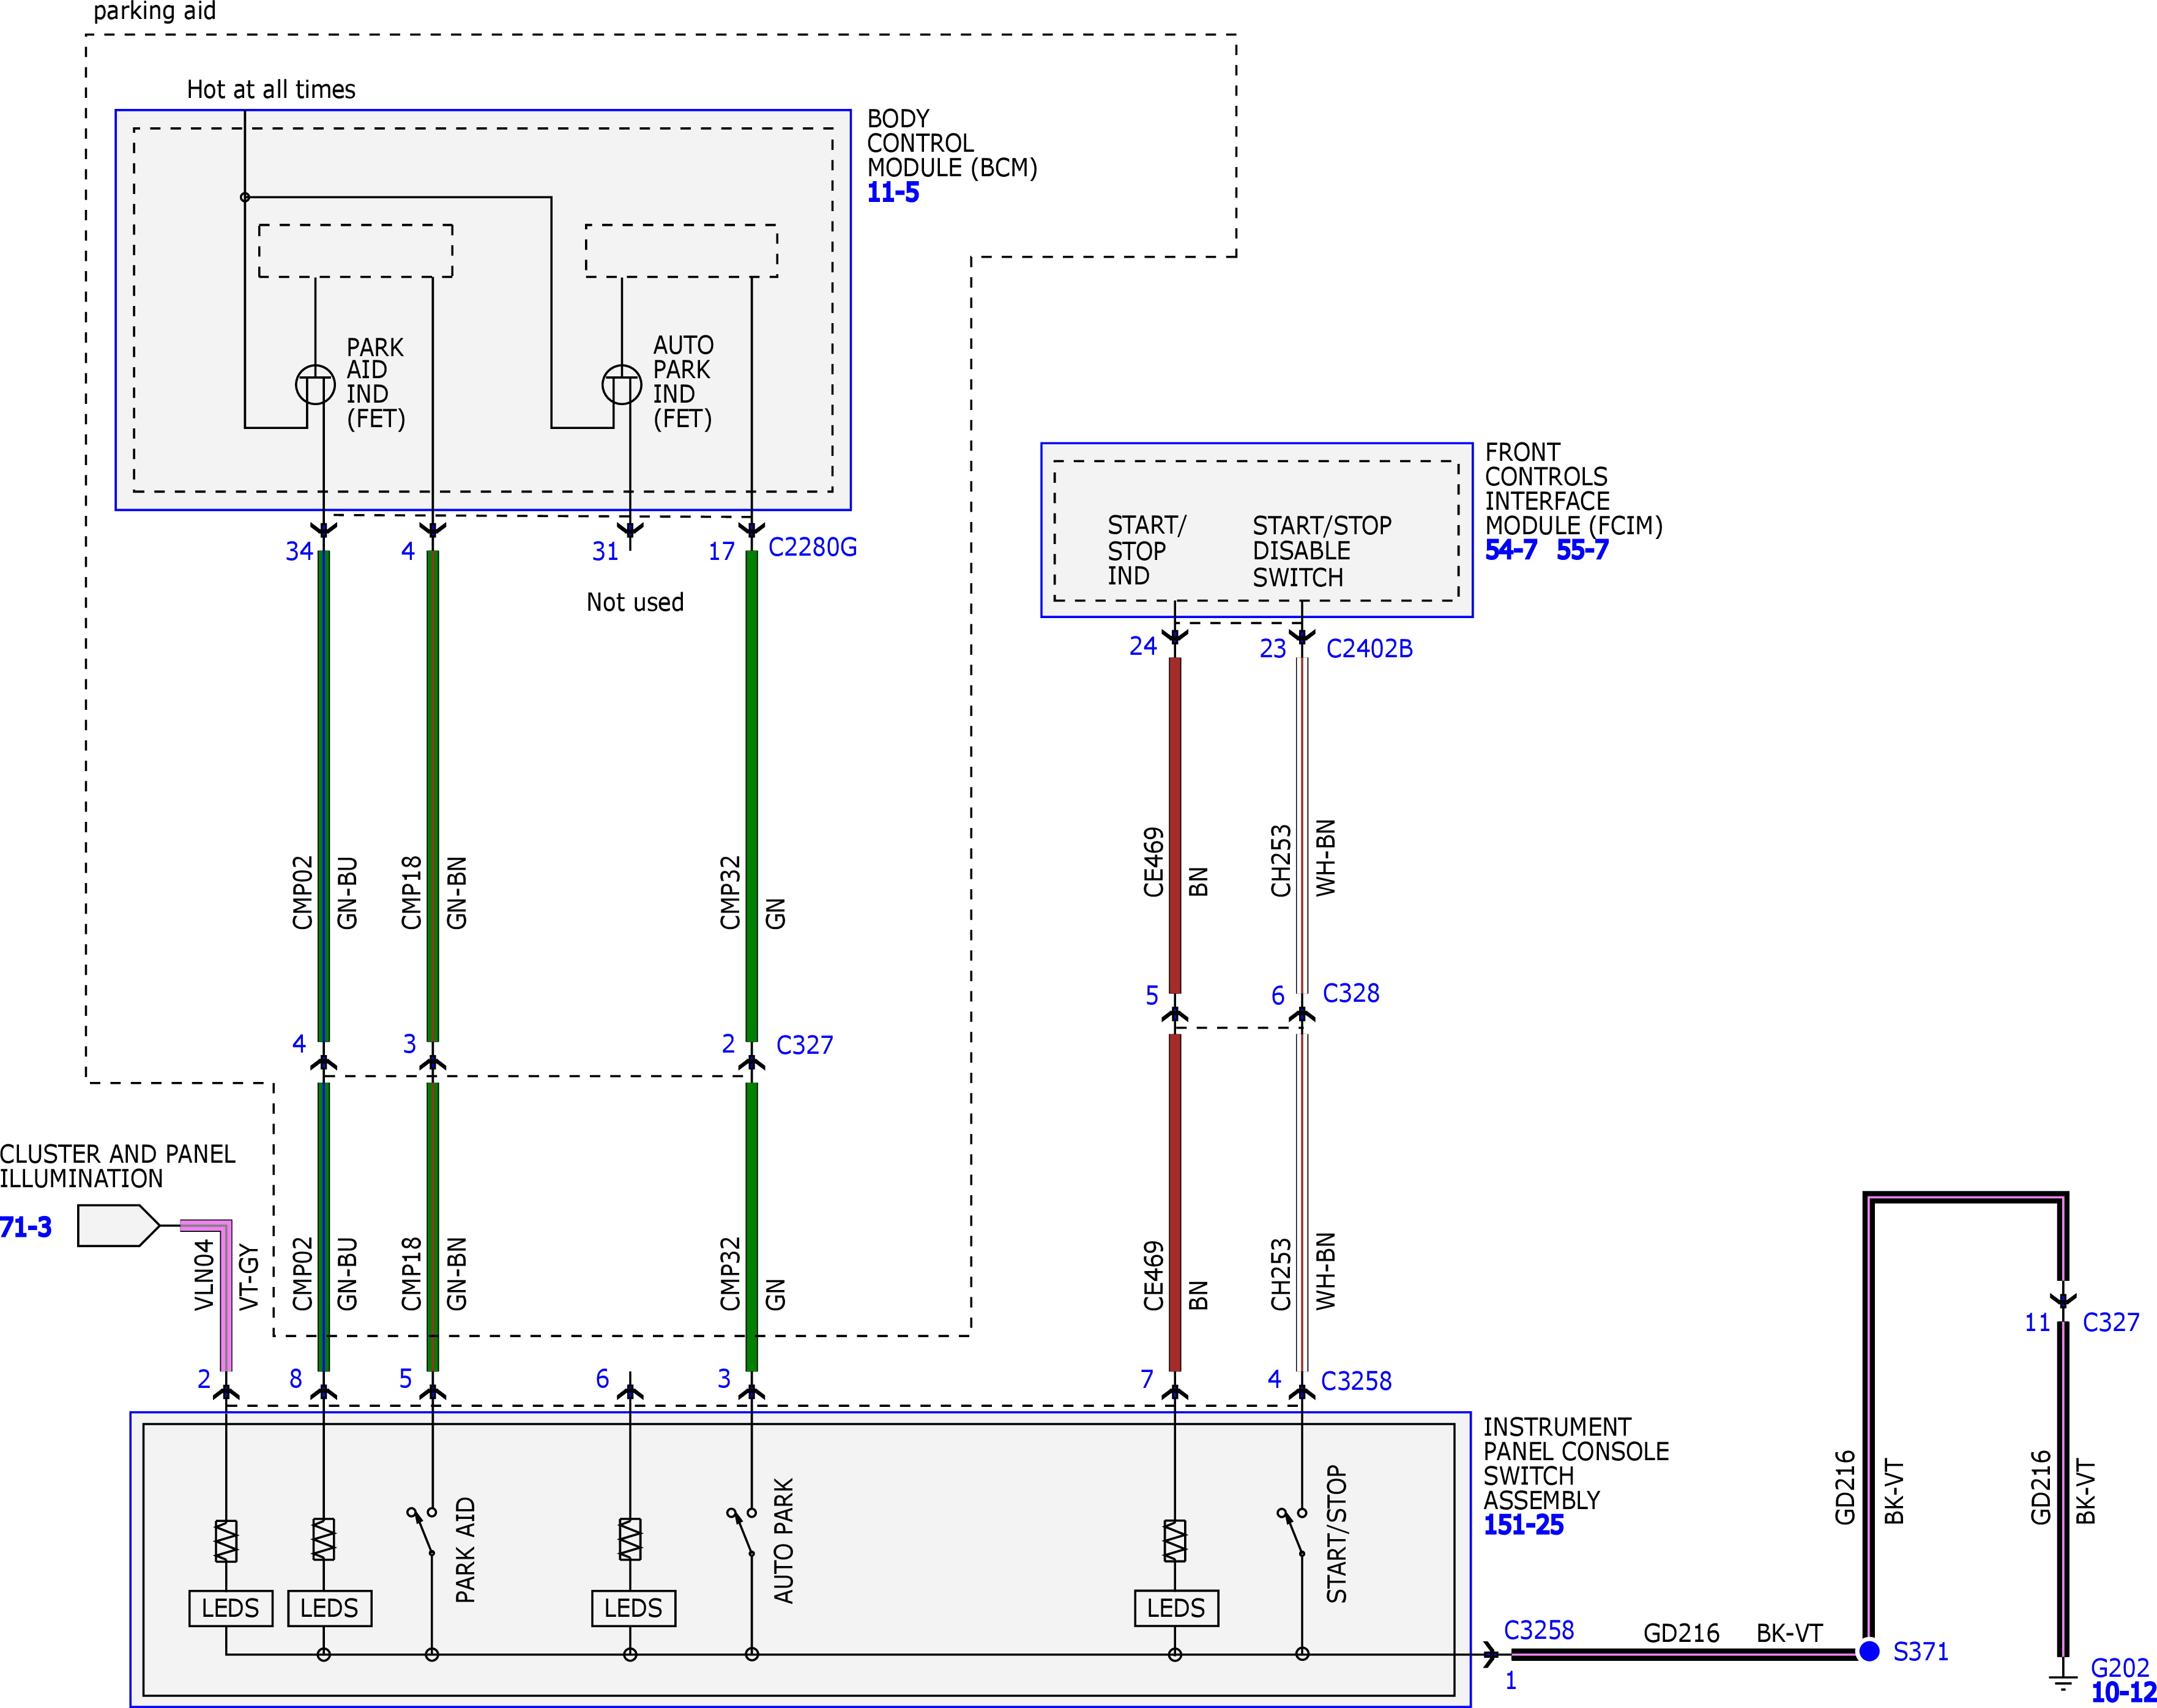Click the S371 splice dot
This screenshot has width=2157, height=1708.
1868,1651
